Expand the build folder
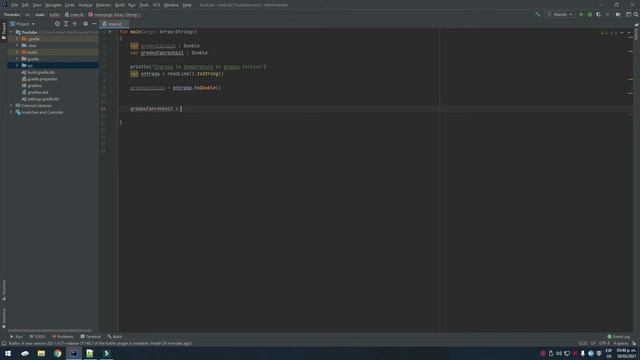Image resolution: width=640 pixels, height=360 pixels. 17,52
